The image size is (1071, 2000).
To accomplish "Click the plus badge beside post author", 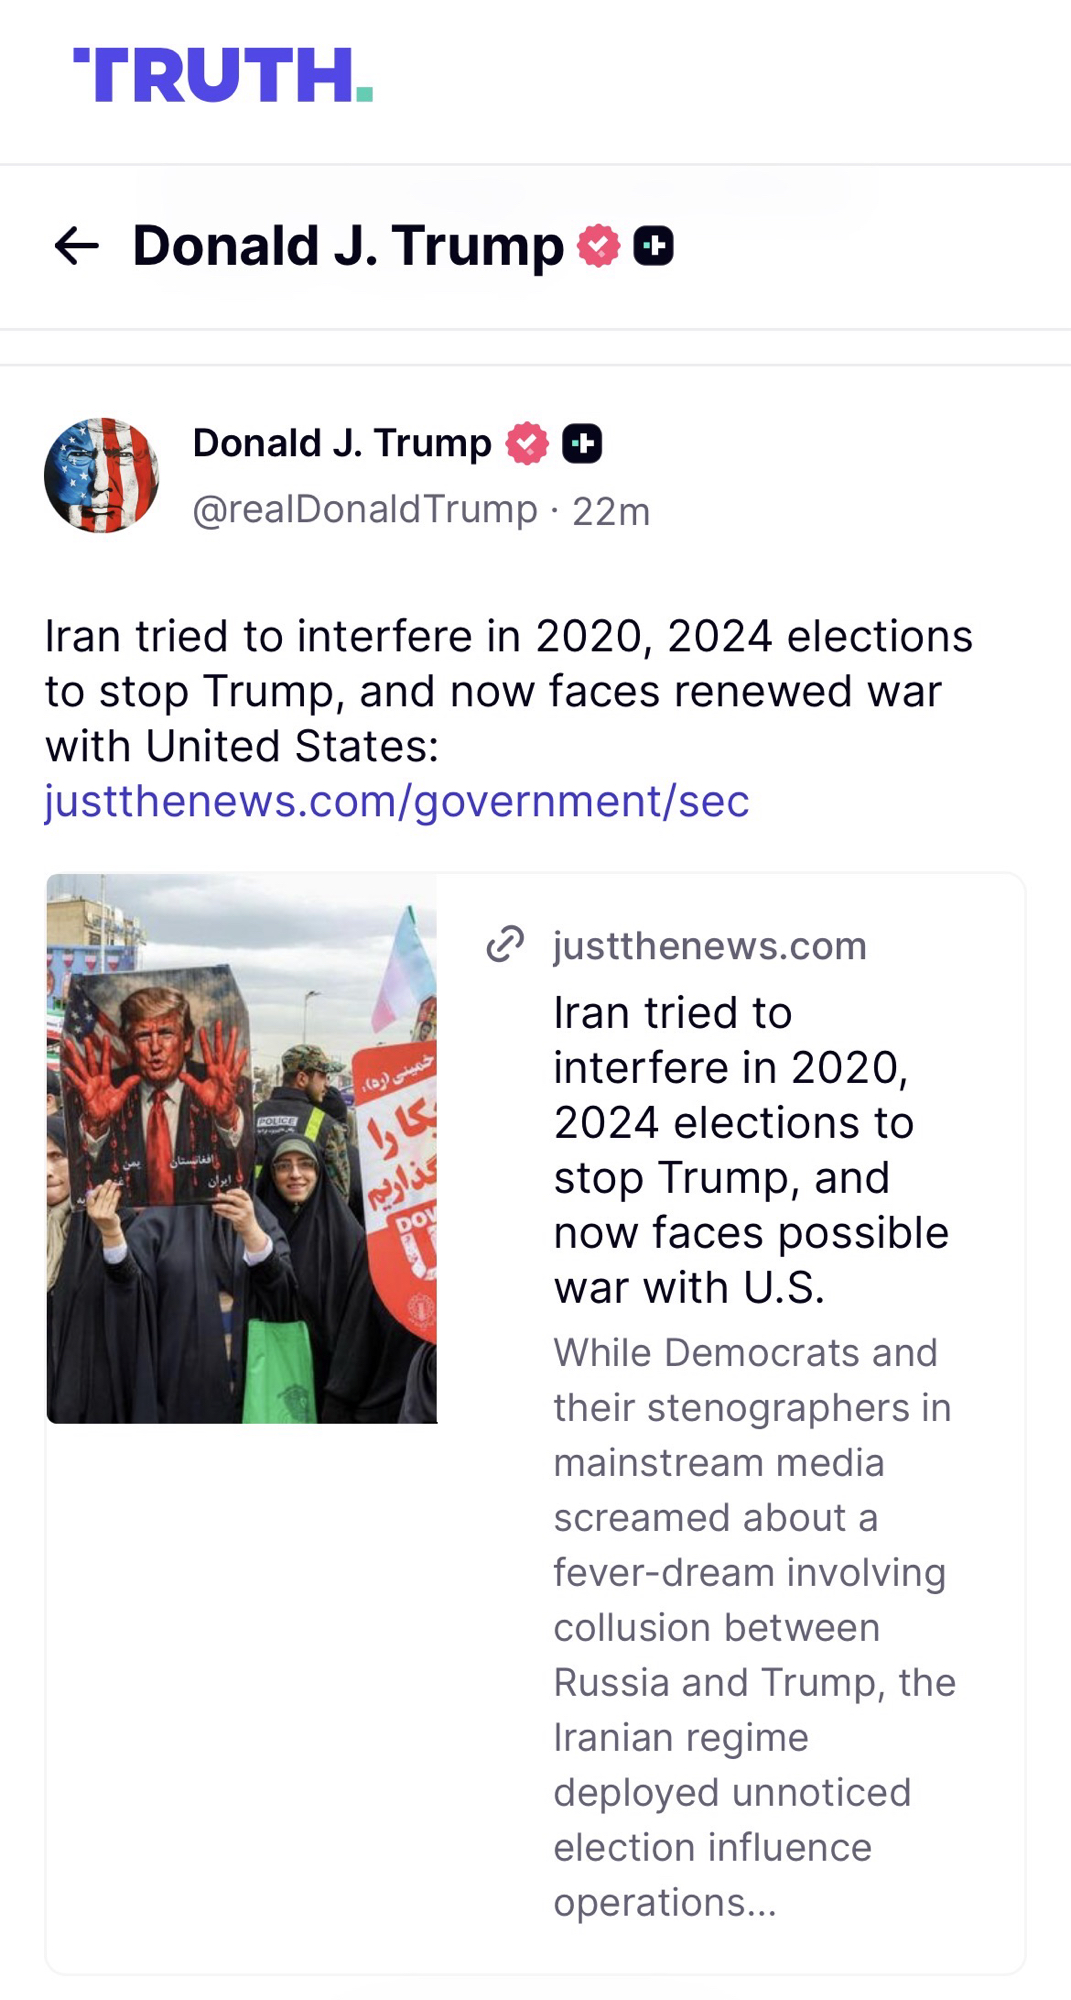I will pyautogui.click(x=582, y=443).
